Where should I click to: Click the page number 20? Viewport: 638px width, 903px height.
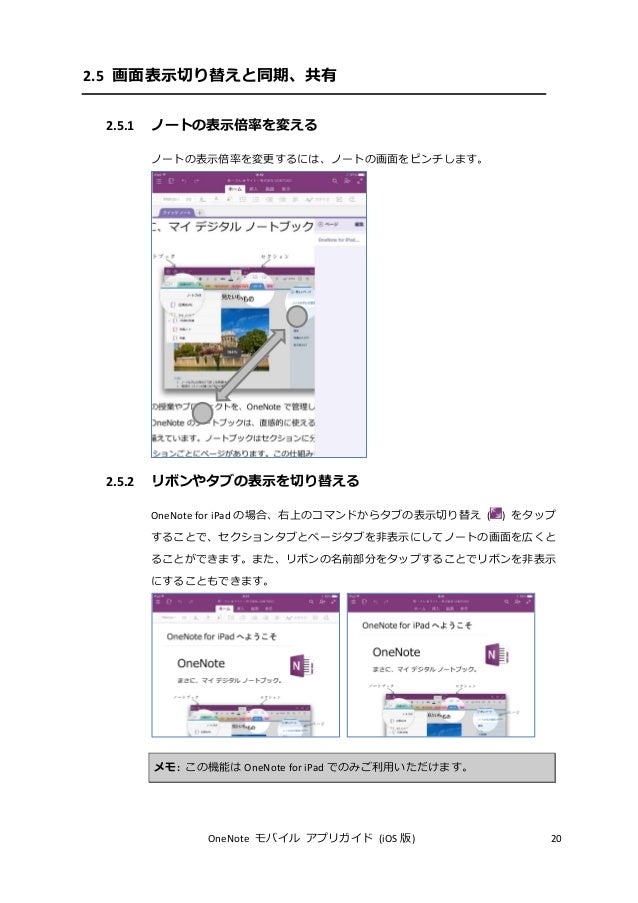click(556, 838)
